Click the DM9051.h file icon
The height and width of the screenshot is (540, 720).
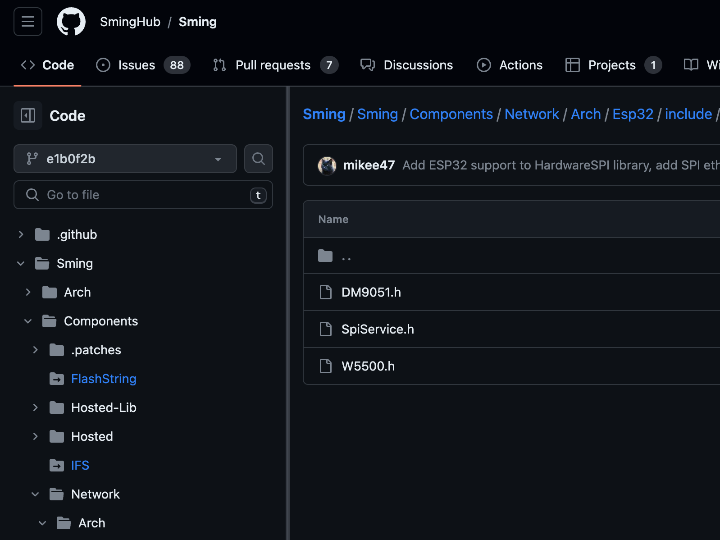coord(325,292)
